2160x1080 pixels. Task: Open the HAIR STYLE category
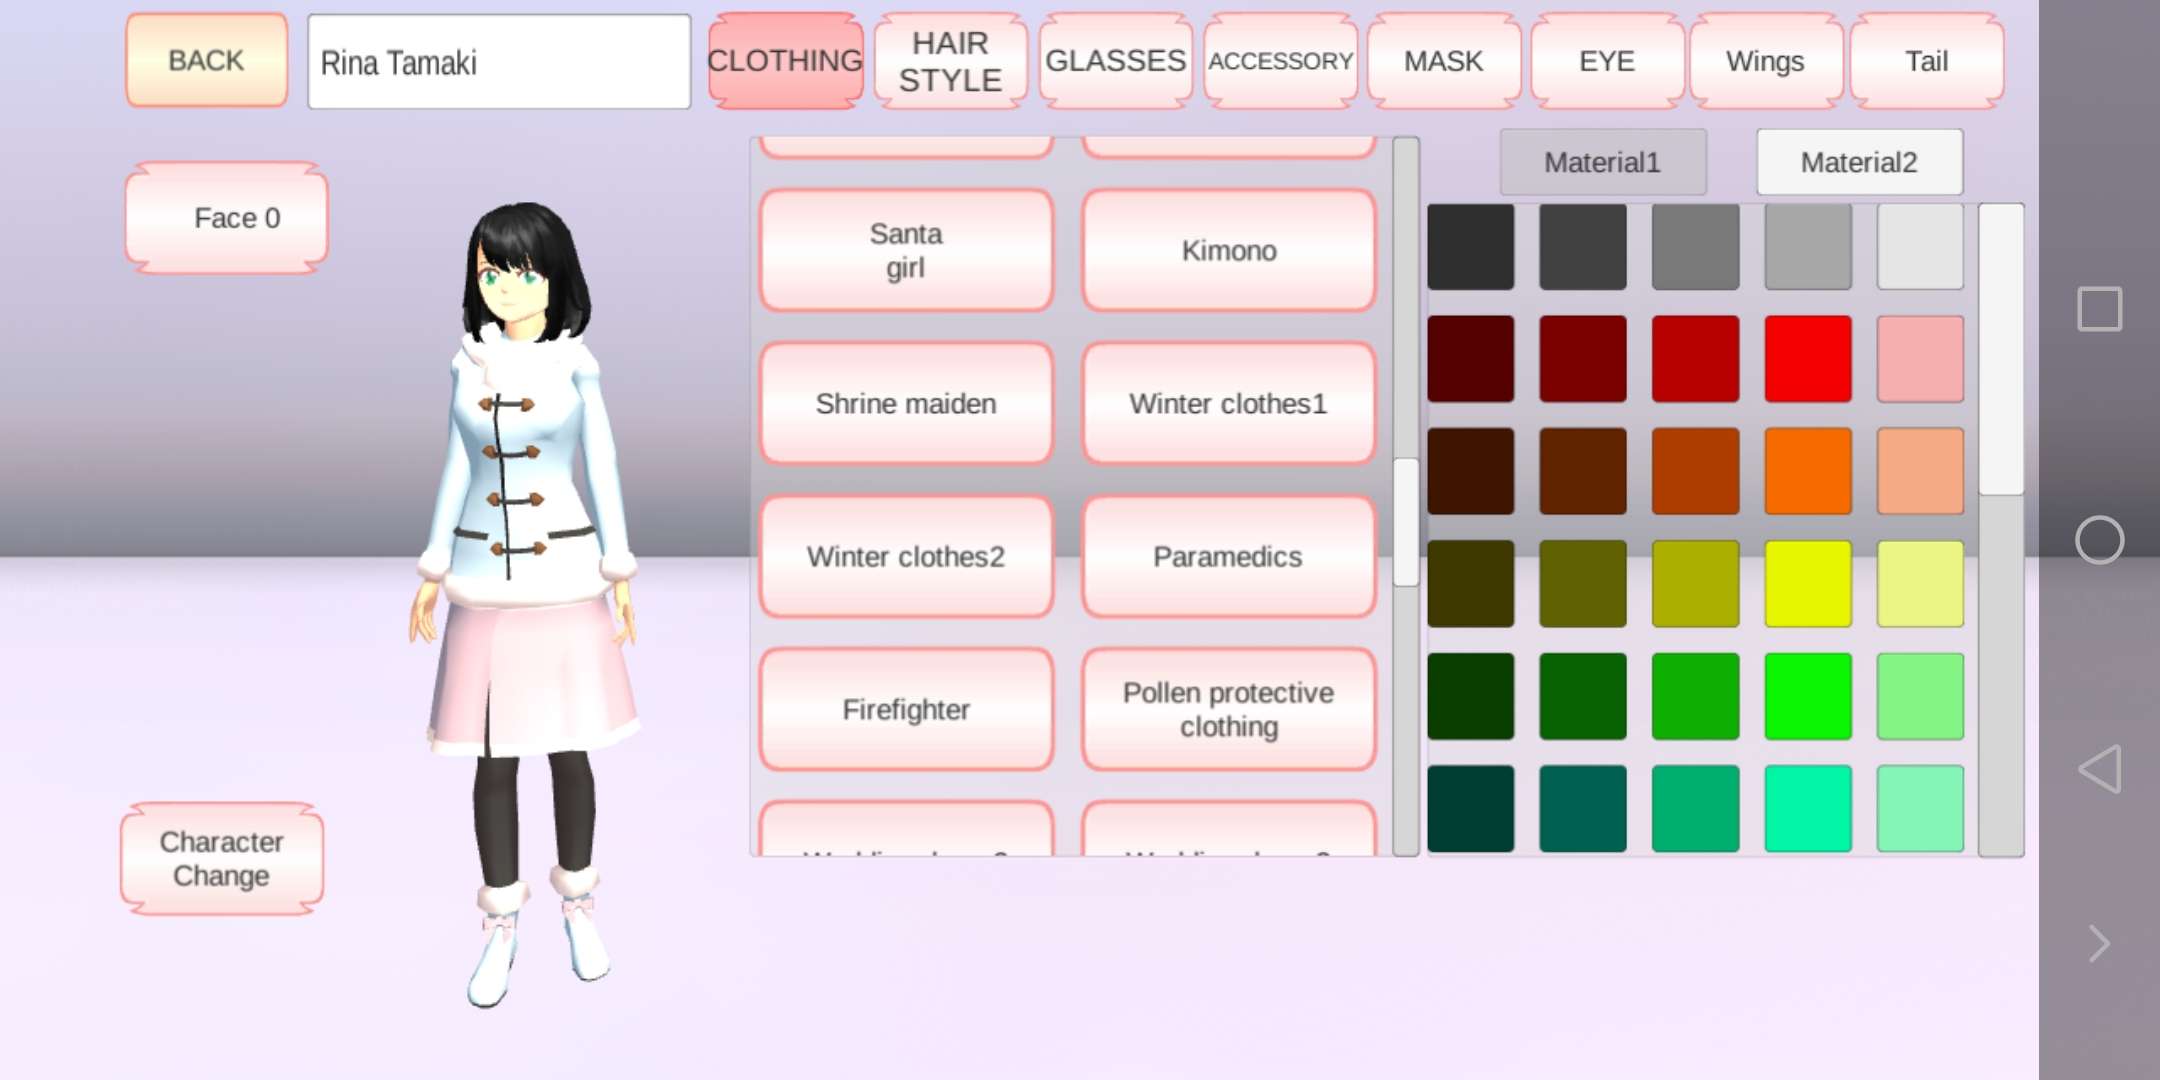tap(950, 61)
